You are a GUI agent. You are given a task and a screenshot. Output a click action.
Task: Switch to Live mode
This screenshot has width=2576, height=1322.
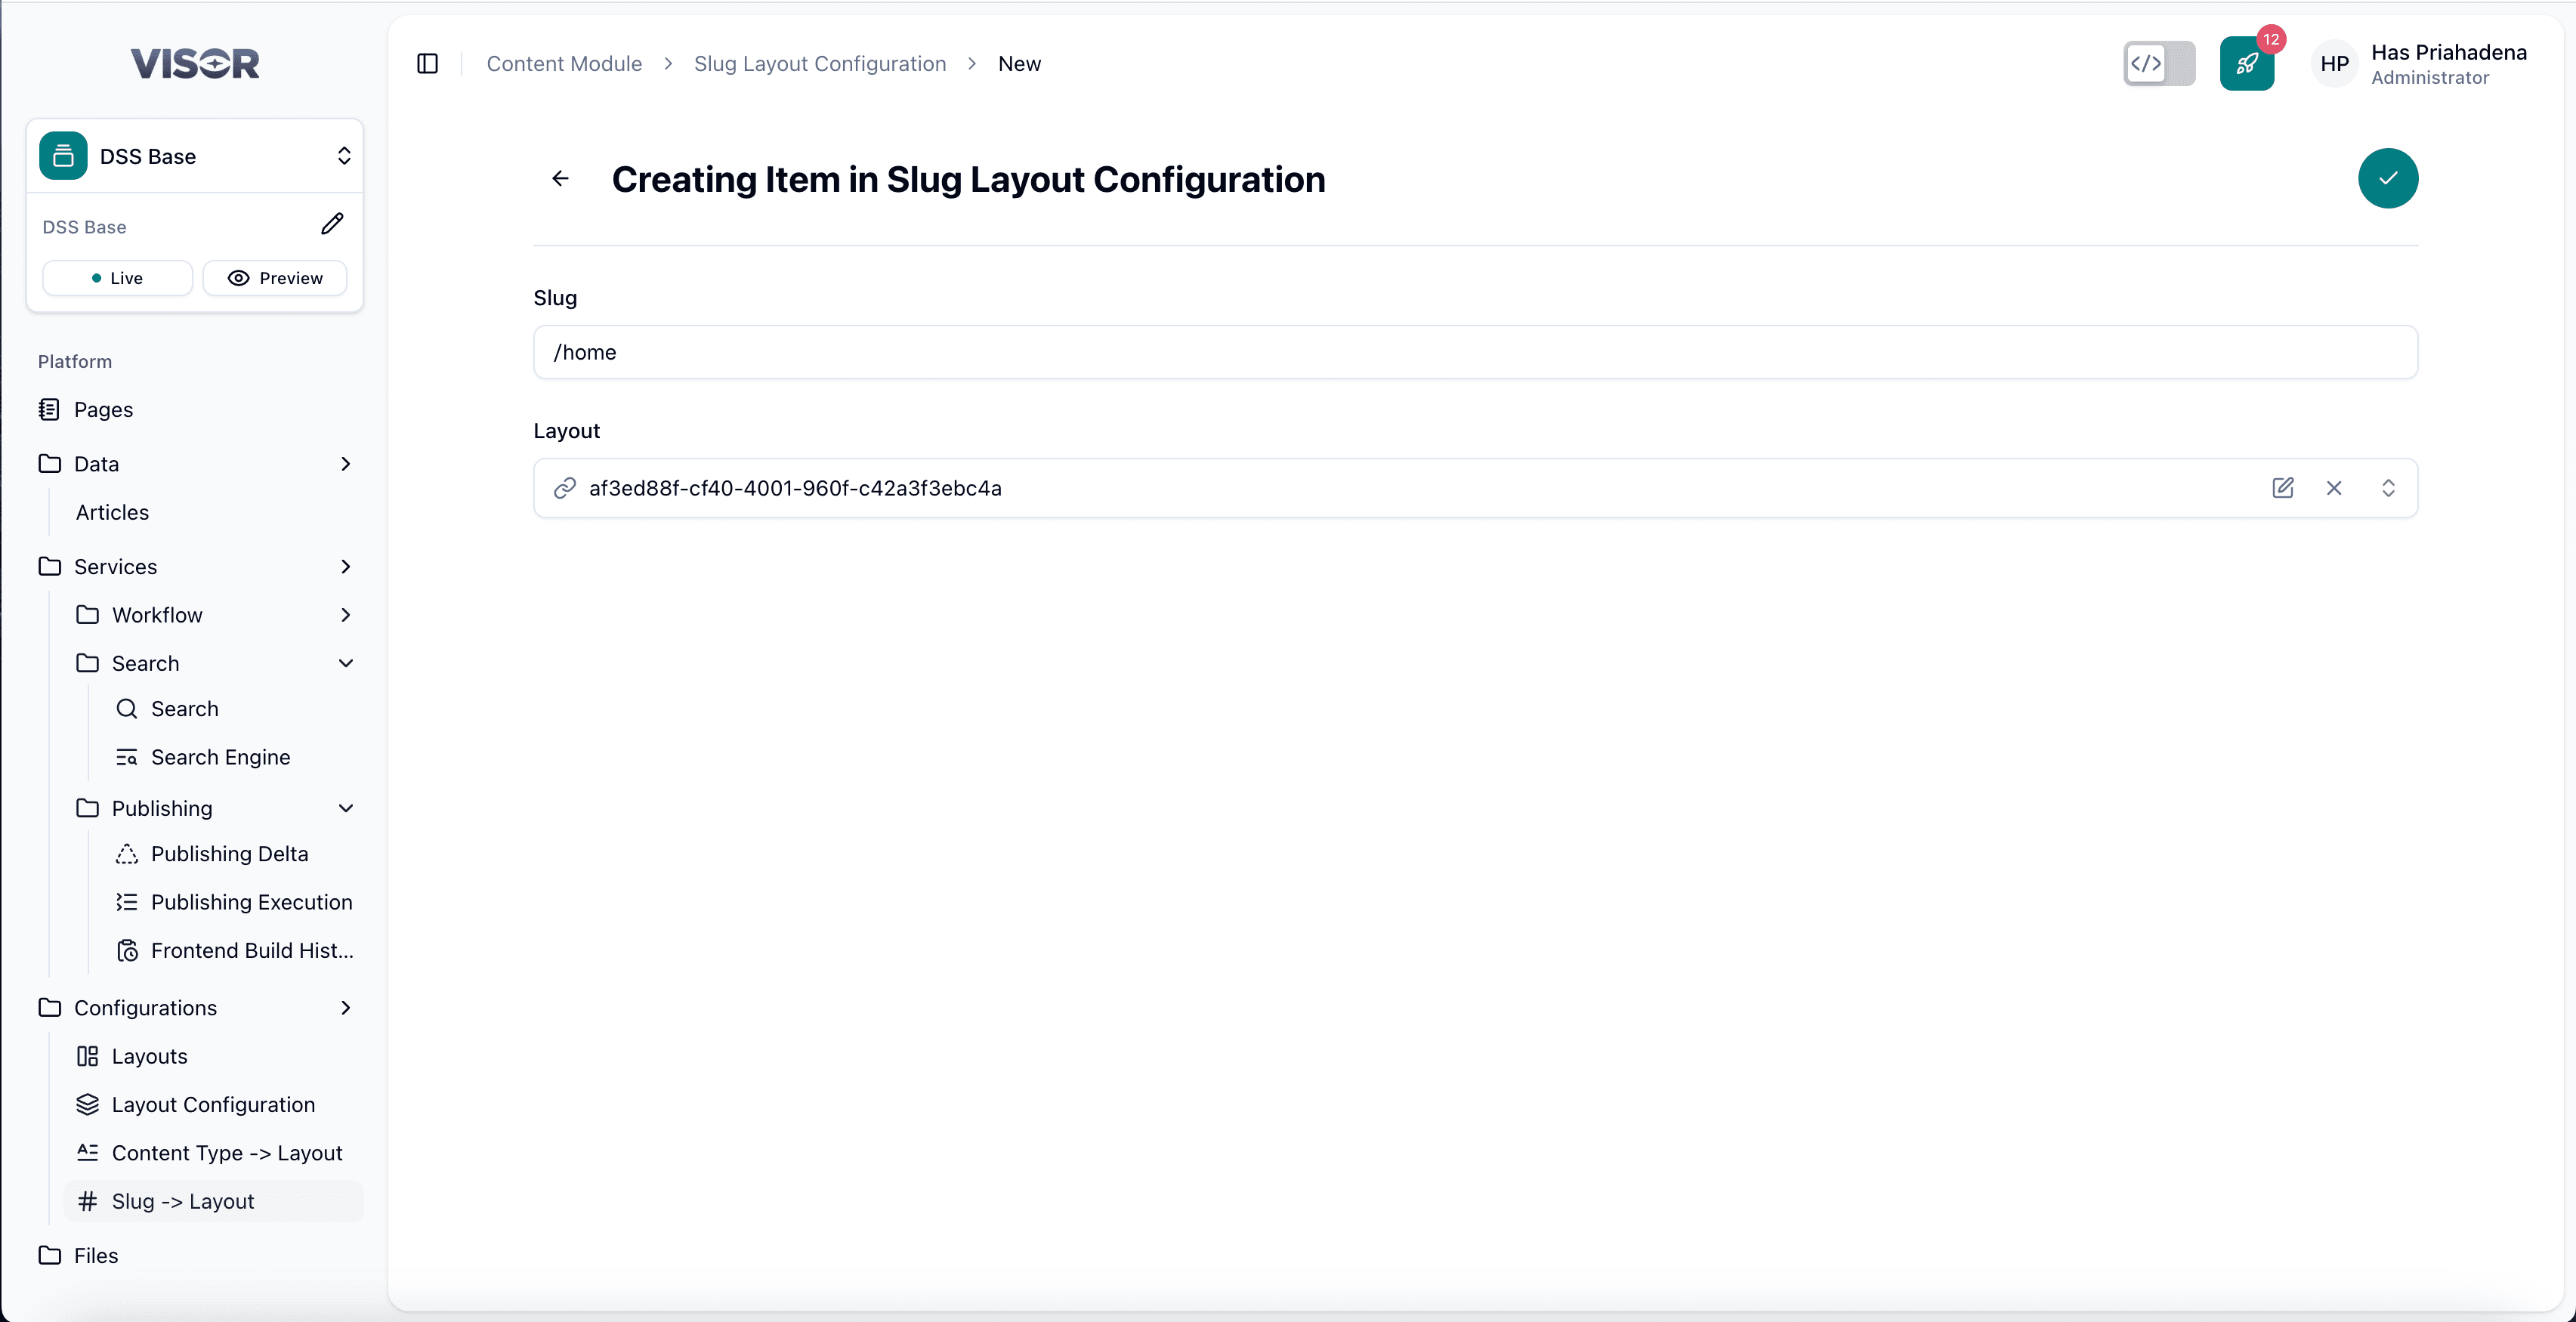(117, 277)
